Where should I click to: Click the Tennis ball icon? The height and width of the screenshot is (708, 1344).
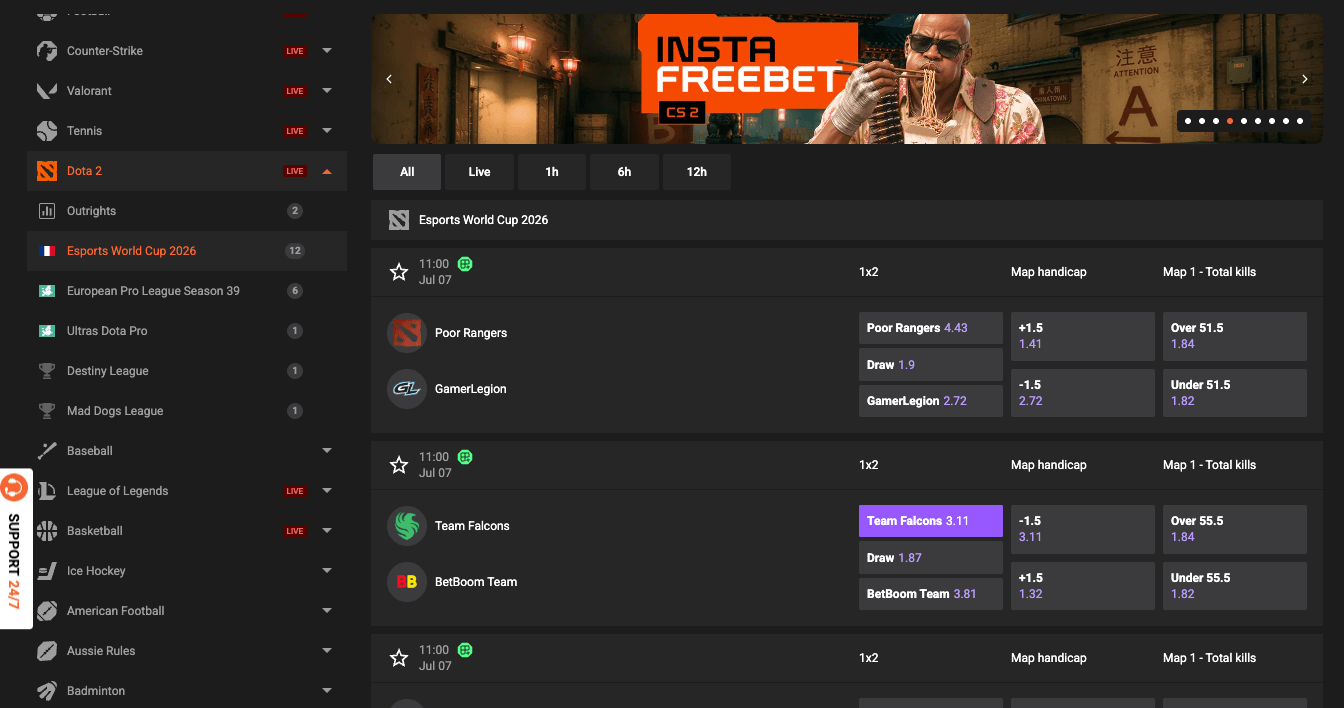point(47,131)
